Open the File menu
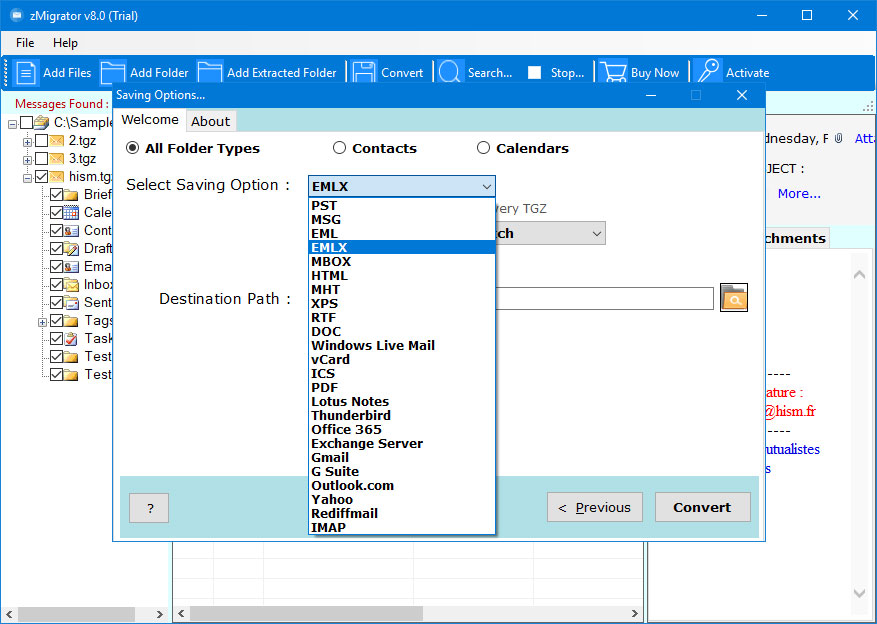877x624 pixels. click(x=25, y=42)
